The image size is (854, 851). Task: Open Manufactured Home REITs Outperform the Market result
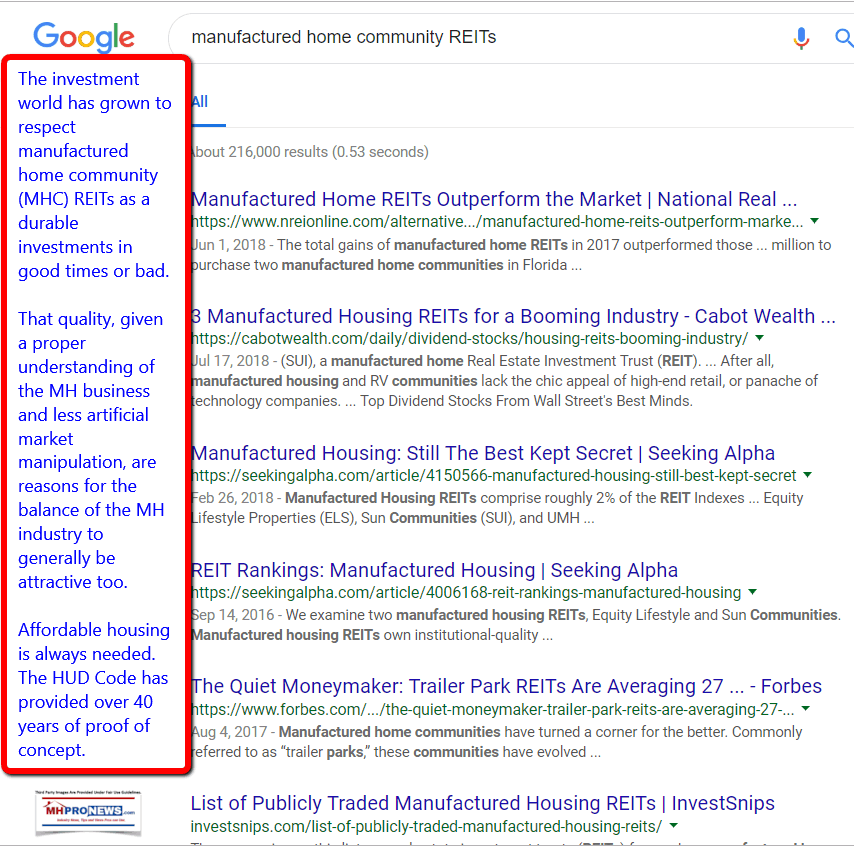pyautogui.click(x=494, y=199)
